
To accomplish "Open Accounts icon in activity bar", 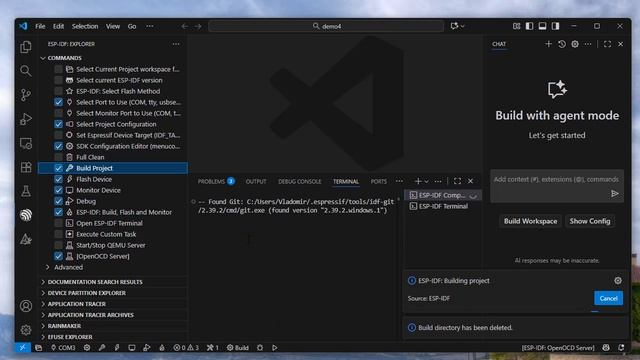I will [x=26, y=306].
